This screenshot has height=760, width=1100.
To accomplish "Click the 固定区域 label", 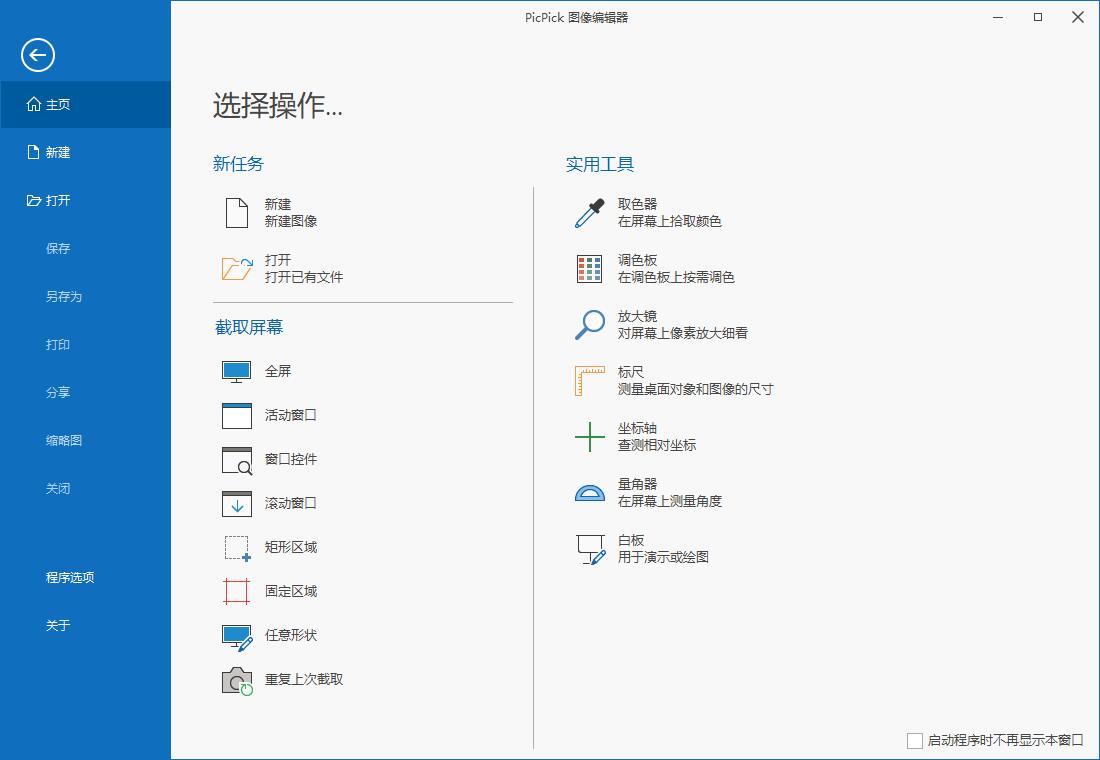I will click(290, 592).
